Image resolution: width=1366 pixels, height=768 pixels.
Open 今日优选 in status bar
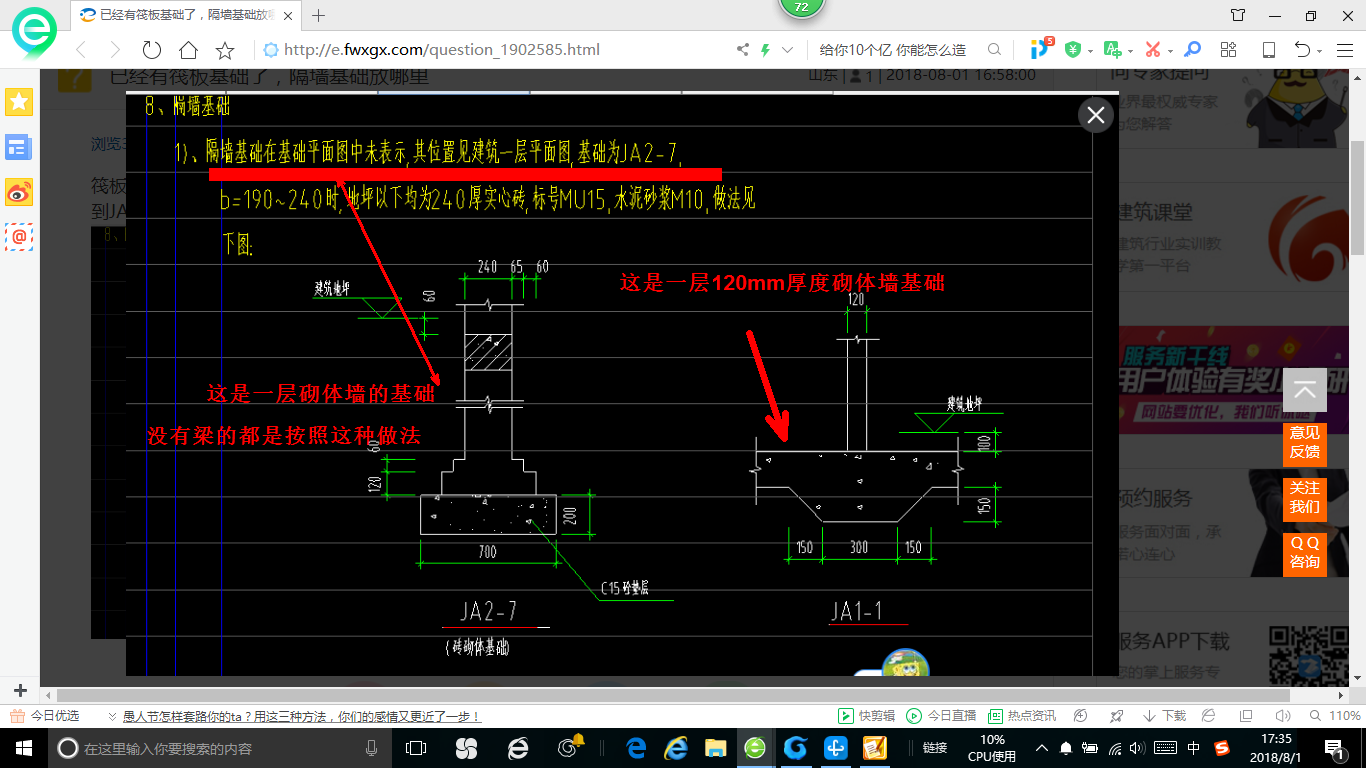[44, 716]
